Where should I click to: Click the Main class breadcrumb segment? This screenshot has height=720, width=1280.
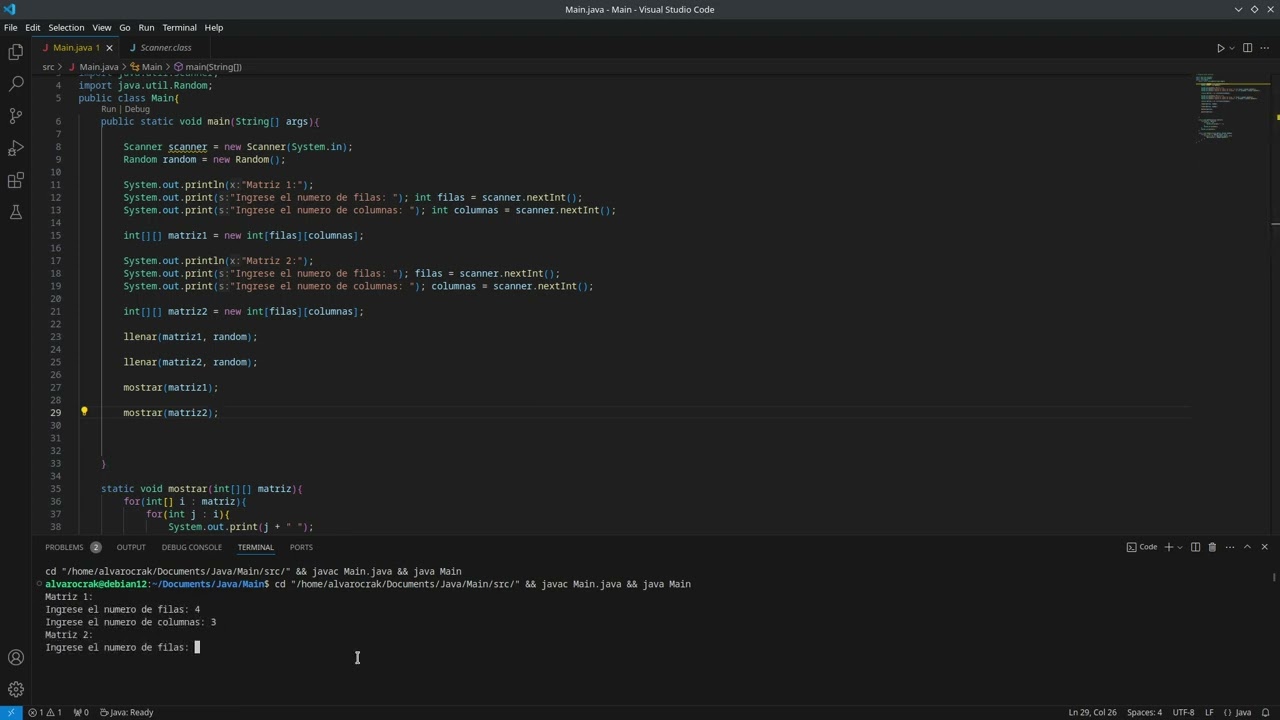click(x=146, y=67)
